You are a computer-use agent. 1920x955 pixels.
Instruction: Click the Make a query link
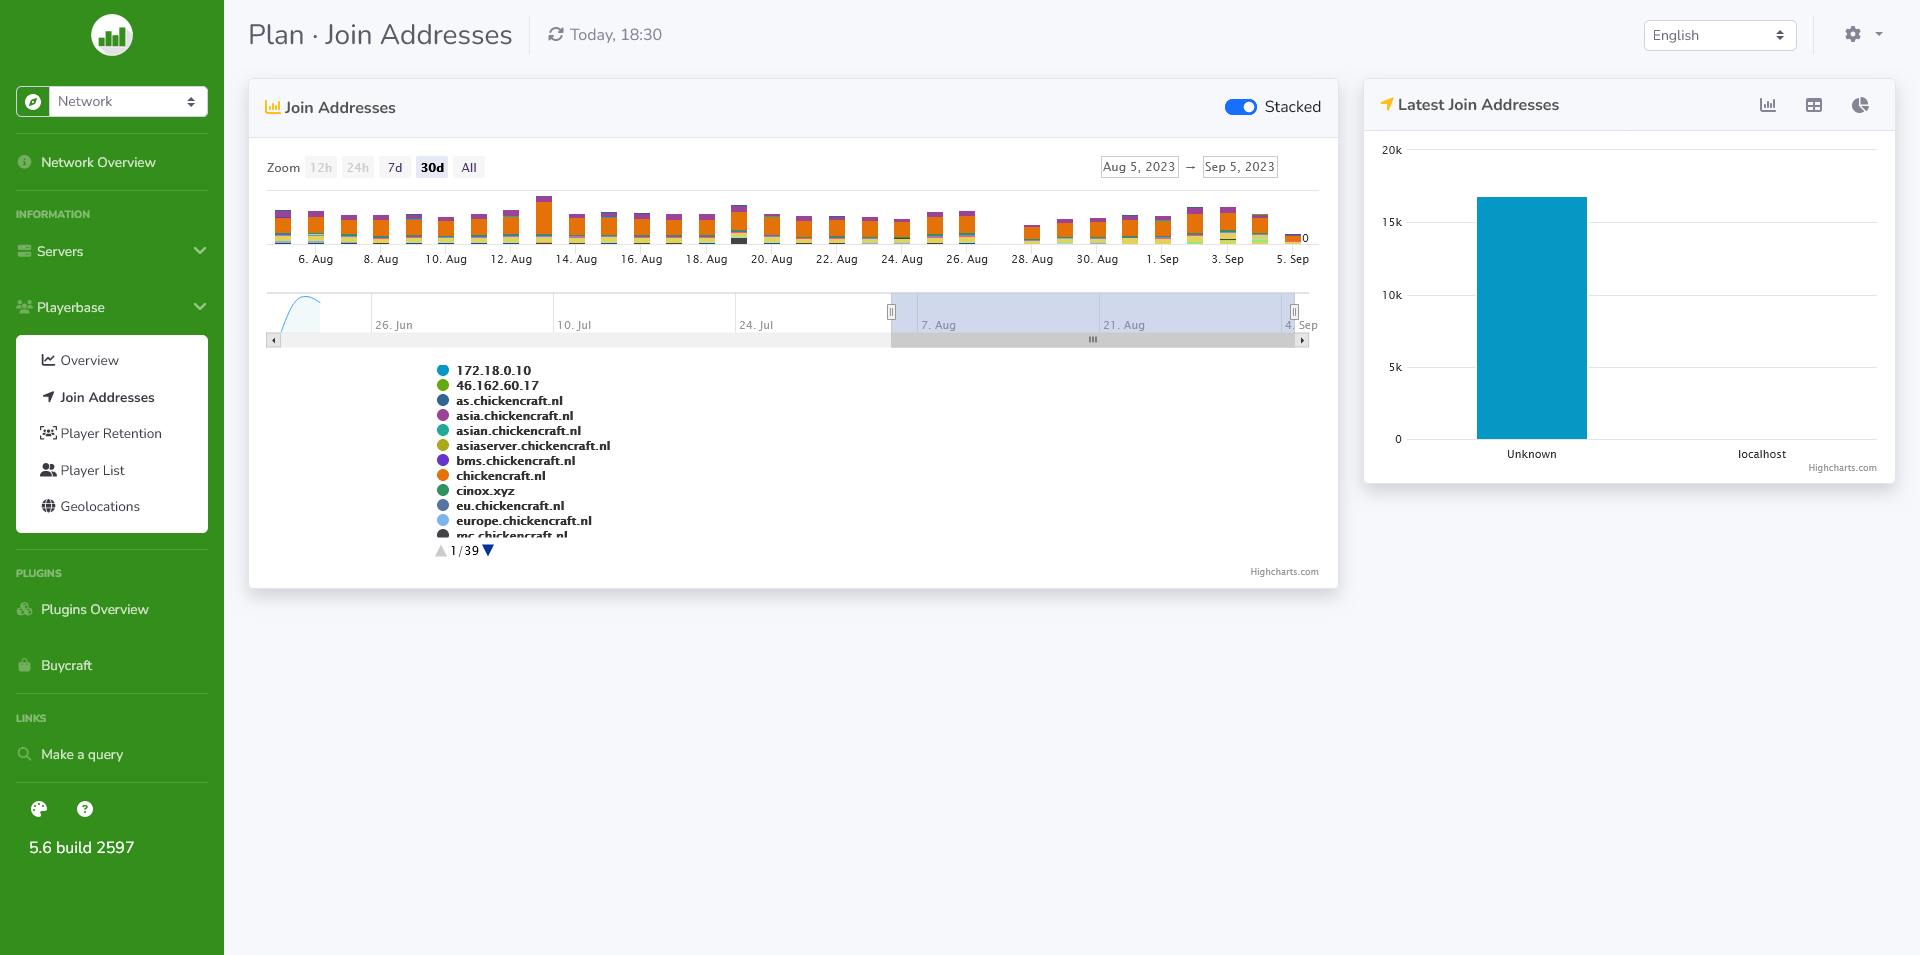tap(81, 754)
